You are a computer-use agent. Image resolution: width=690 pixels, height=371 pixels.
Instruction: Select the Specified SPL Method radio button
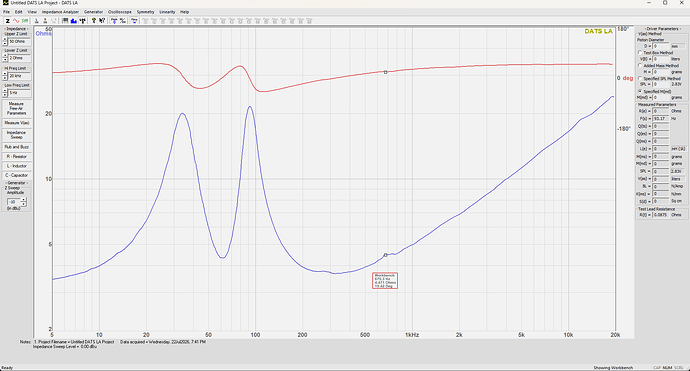click(x=640, y=78)
